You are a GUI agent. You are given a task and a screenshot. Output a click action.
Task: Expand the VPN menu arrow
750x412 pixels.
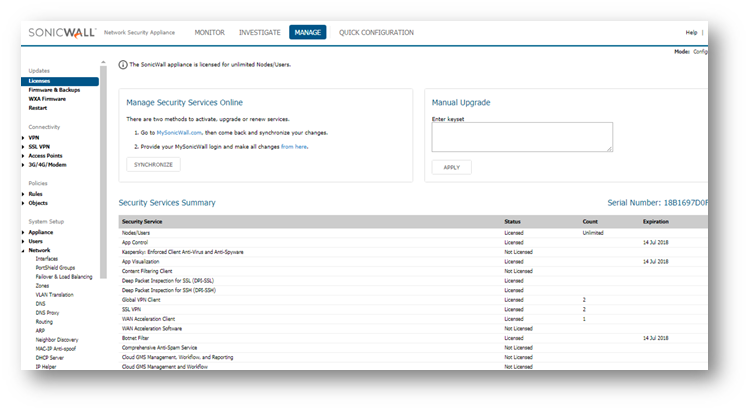point(23,137)
